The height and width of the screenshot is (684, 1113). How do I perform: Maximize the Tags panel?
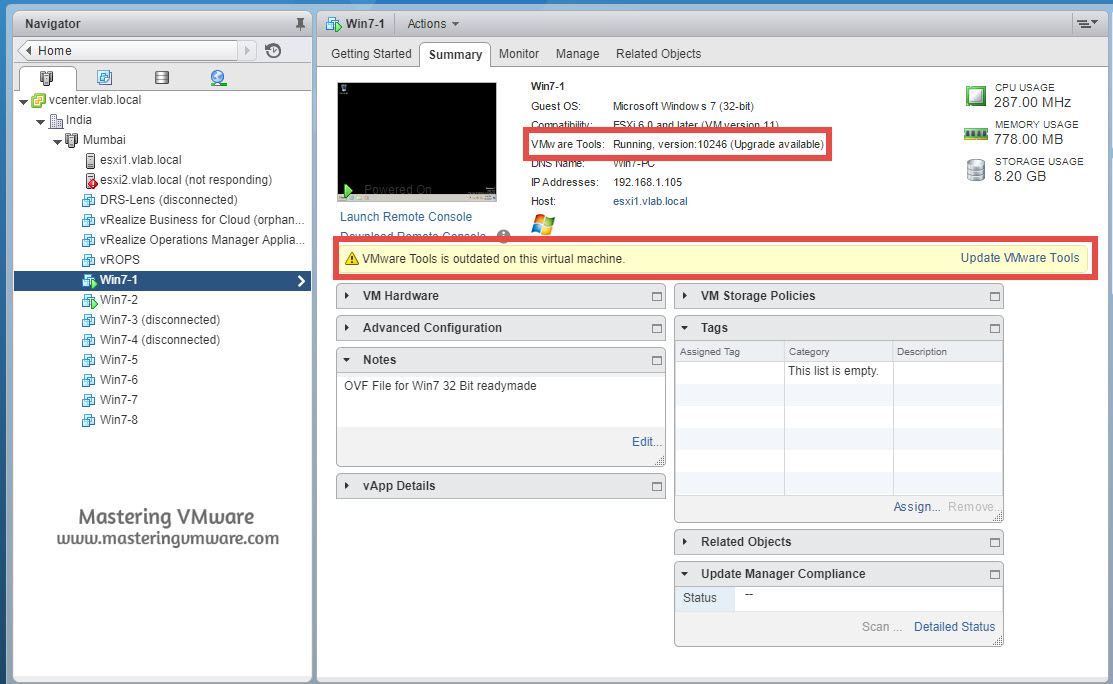[x=994, y=329]
